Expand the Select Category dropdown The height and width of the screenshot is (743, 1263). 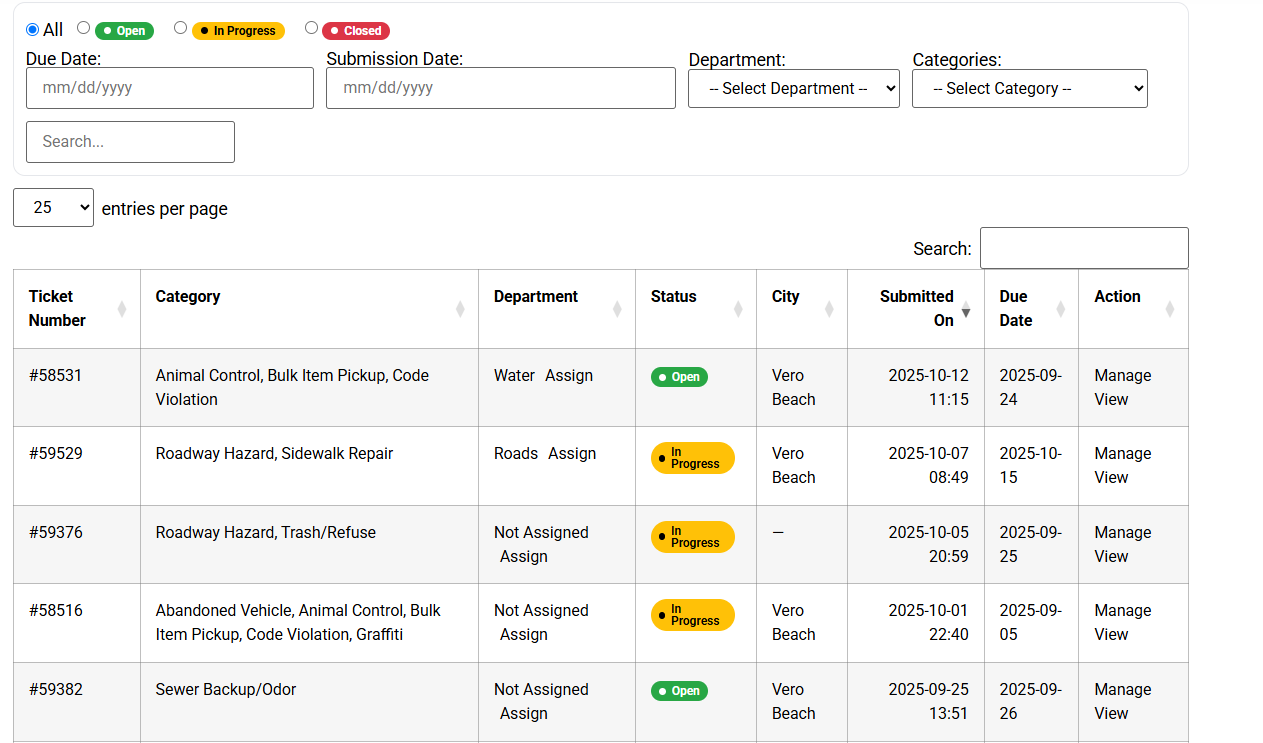tap(1029, 88)
